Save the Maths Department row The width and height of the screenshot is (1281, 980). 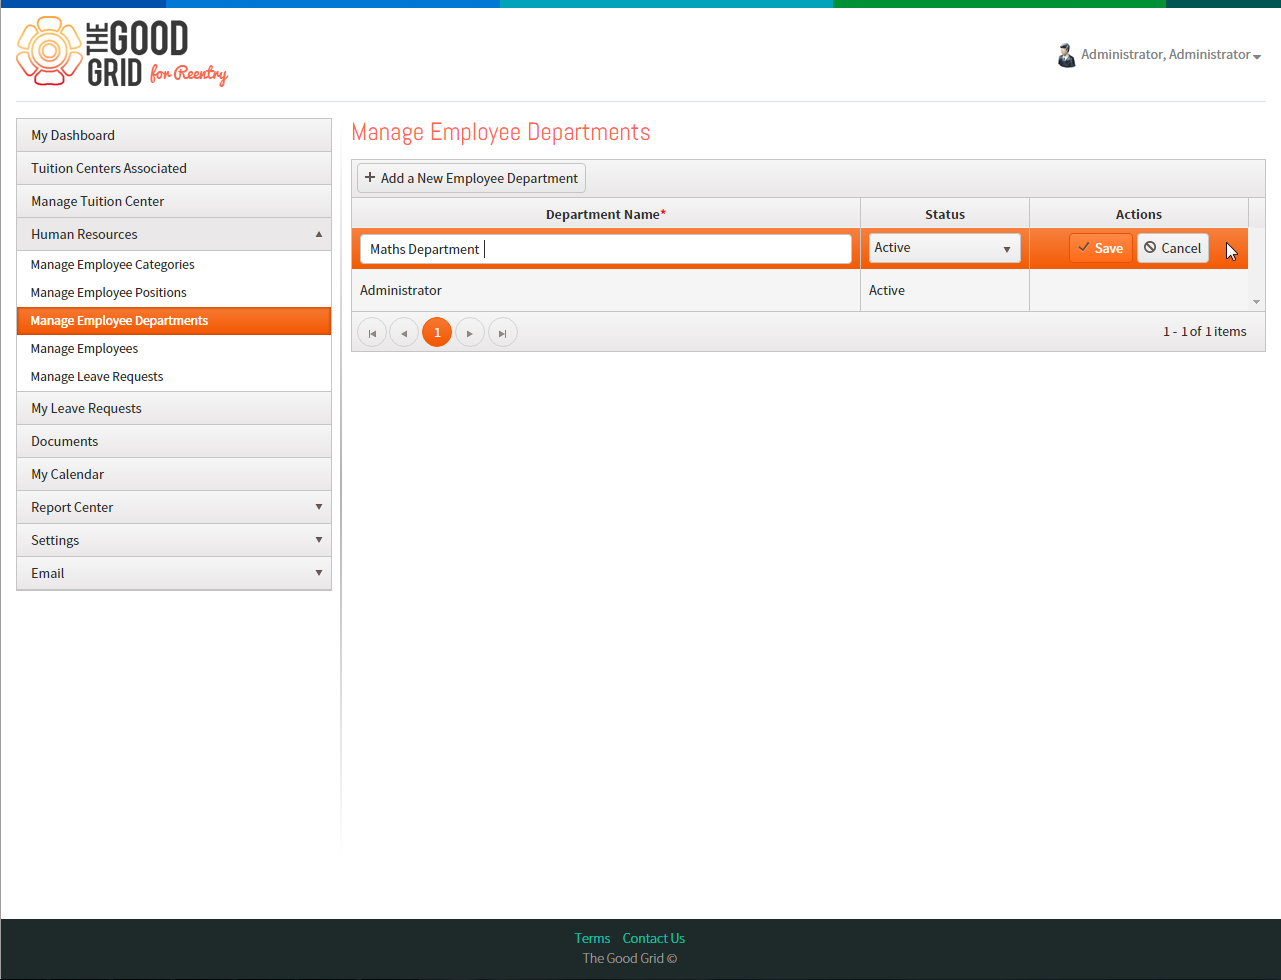coord(1101,248)
